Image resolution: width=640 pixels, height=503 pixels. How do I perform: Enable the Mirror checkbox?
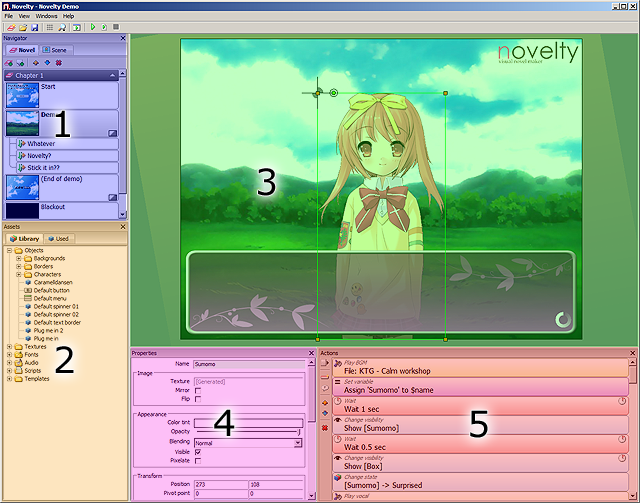point(198,391)
